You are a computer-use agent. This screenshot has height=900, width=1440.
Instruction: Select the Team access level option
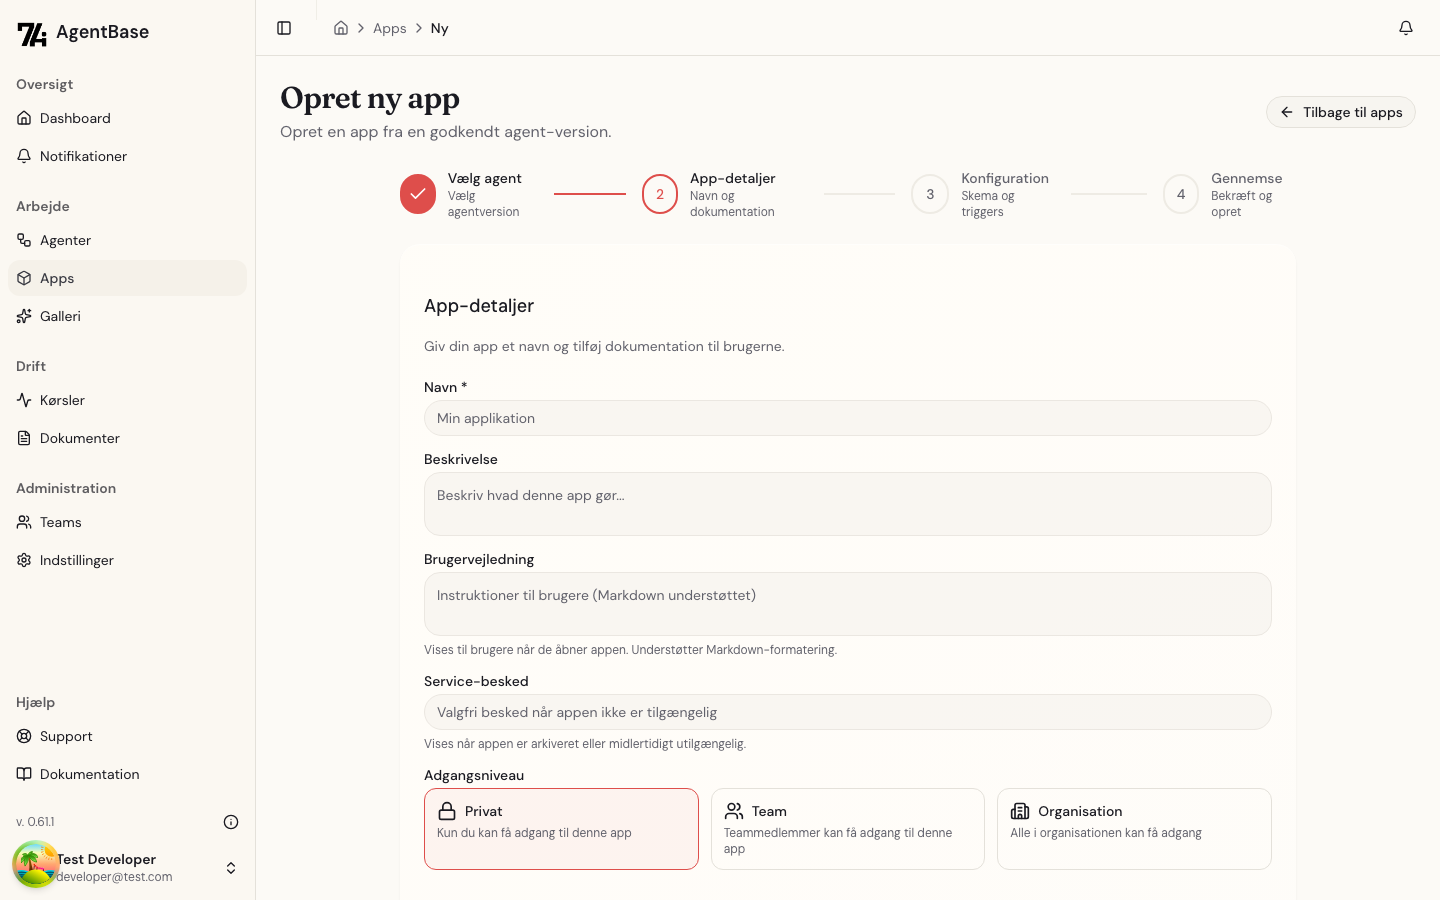848,829
